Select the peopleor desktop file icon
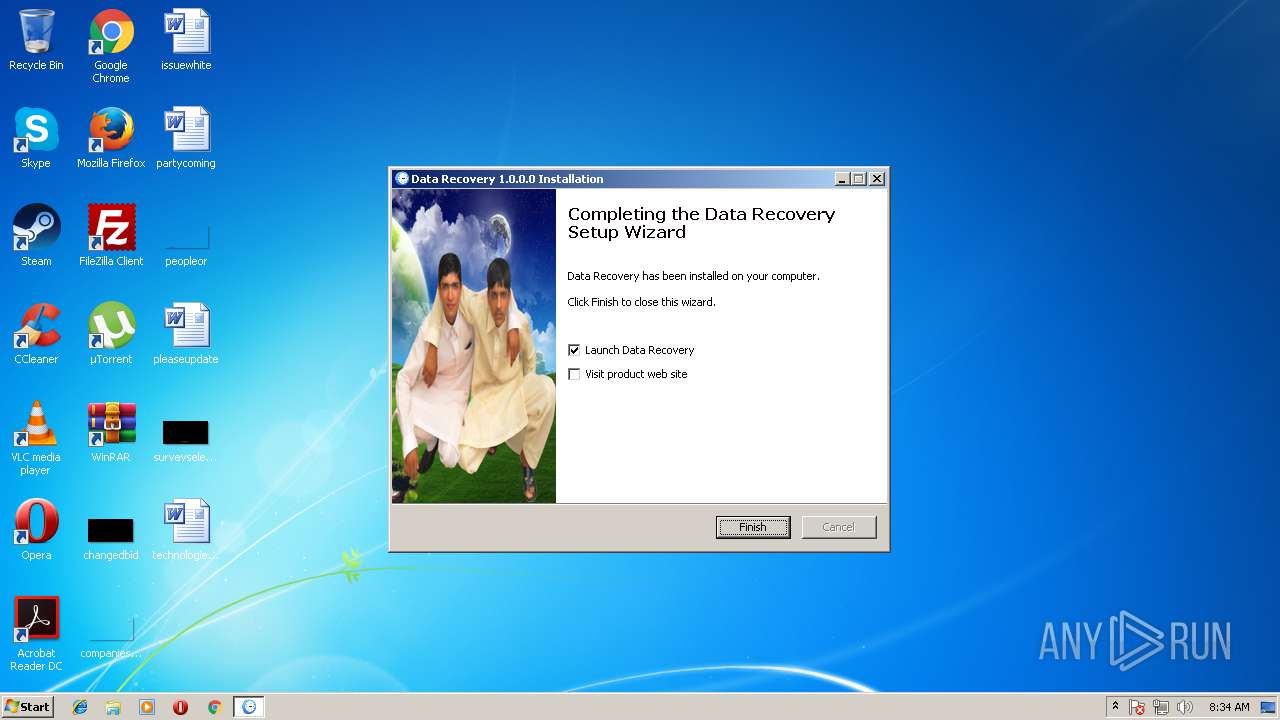This screenshot has width=1280, height=720. [x=186, y=243]
